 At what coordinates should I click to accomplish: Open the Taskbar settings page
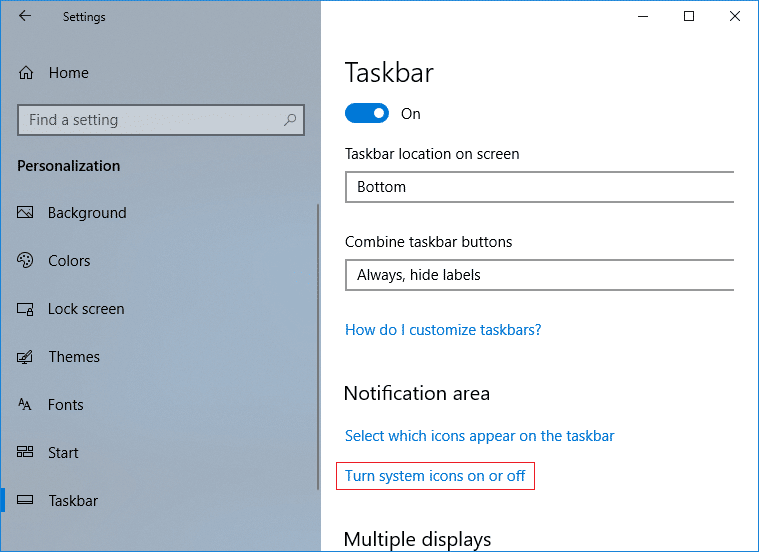click(x=73, y=501)
